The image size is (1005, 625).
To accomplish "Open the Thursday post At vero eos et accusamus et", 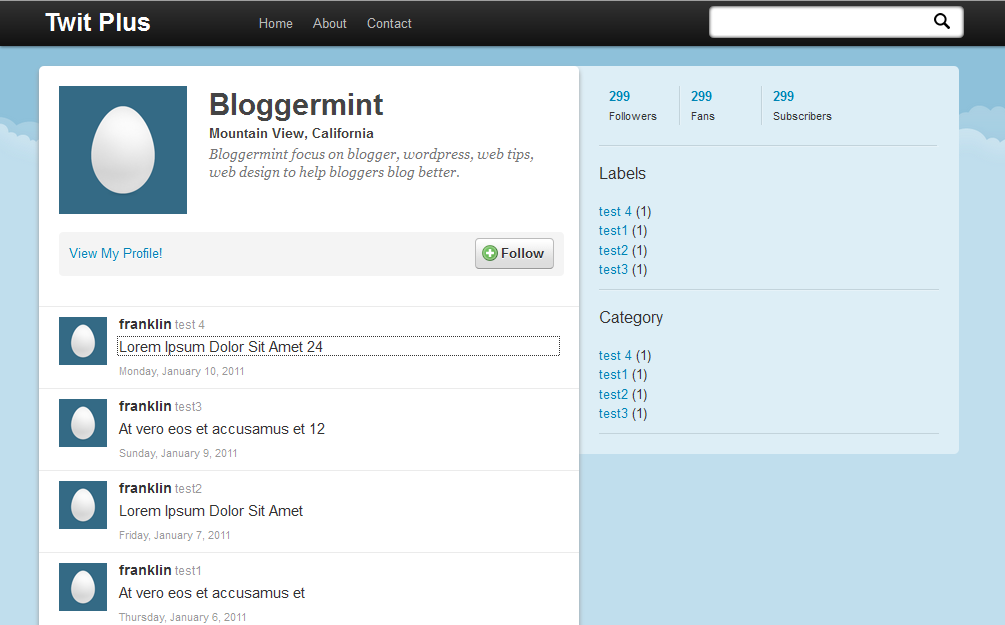I will (212, 593).
